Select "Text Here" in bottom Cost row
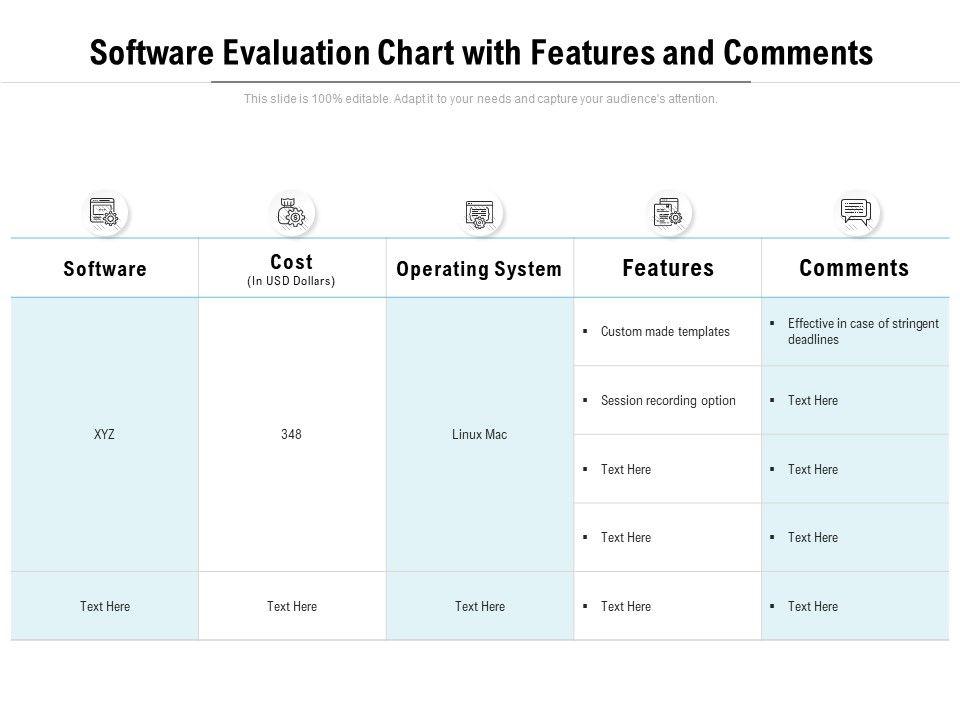Image resolution: width=960 pixels, height=720 pixels. click(292, 606)
